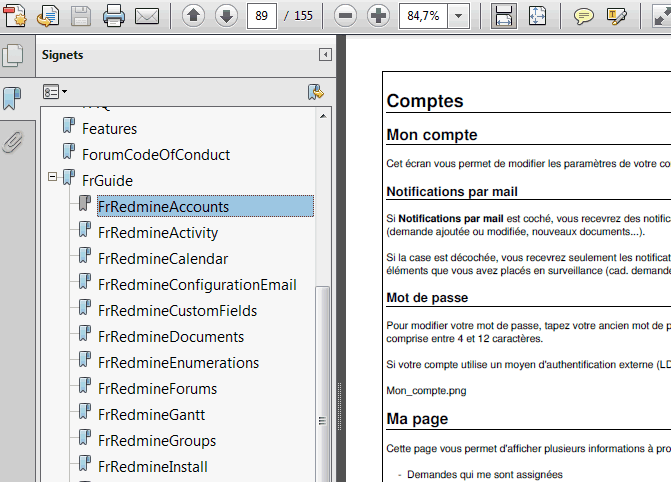This screenshot has width=671, height=482.
Task: Click the navigation pane splitter handle
Action: pyautogui.click(x=340, y=406)
